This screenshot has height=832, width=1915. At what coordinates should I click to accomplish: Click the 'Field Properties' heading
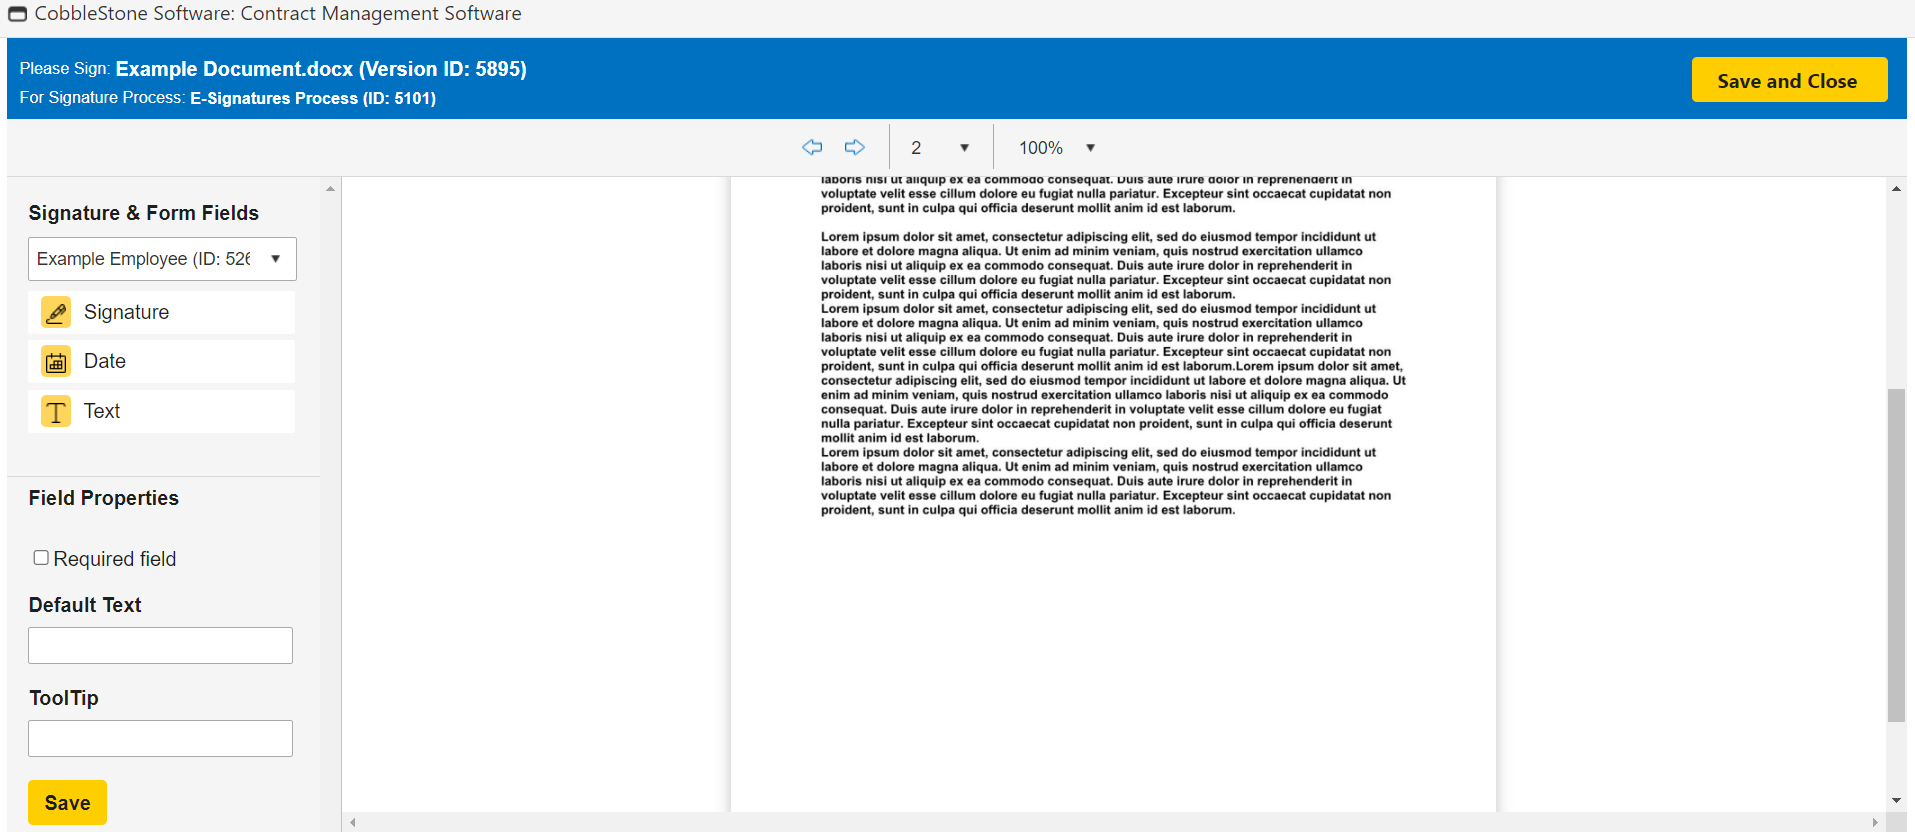tap(103, 498)
